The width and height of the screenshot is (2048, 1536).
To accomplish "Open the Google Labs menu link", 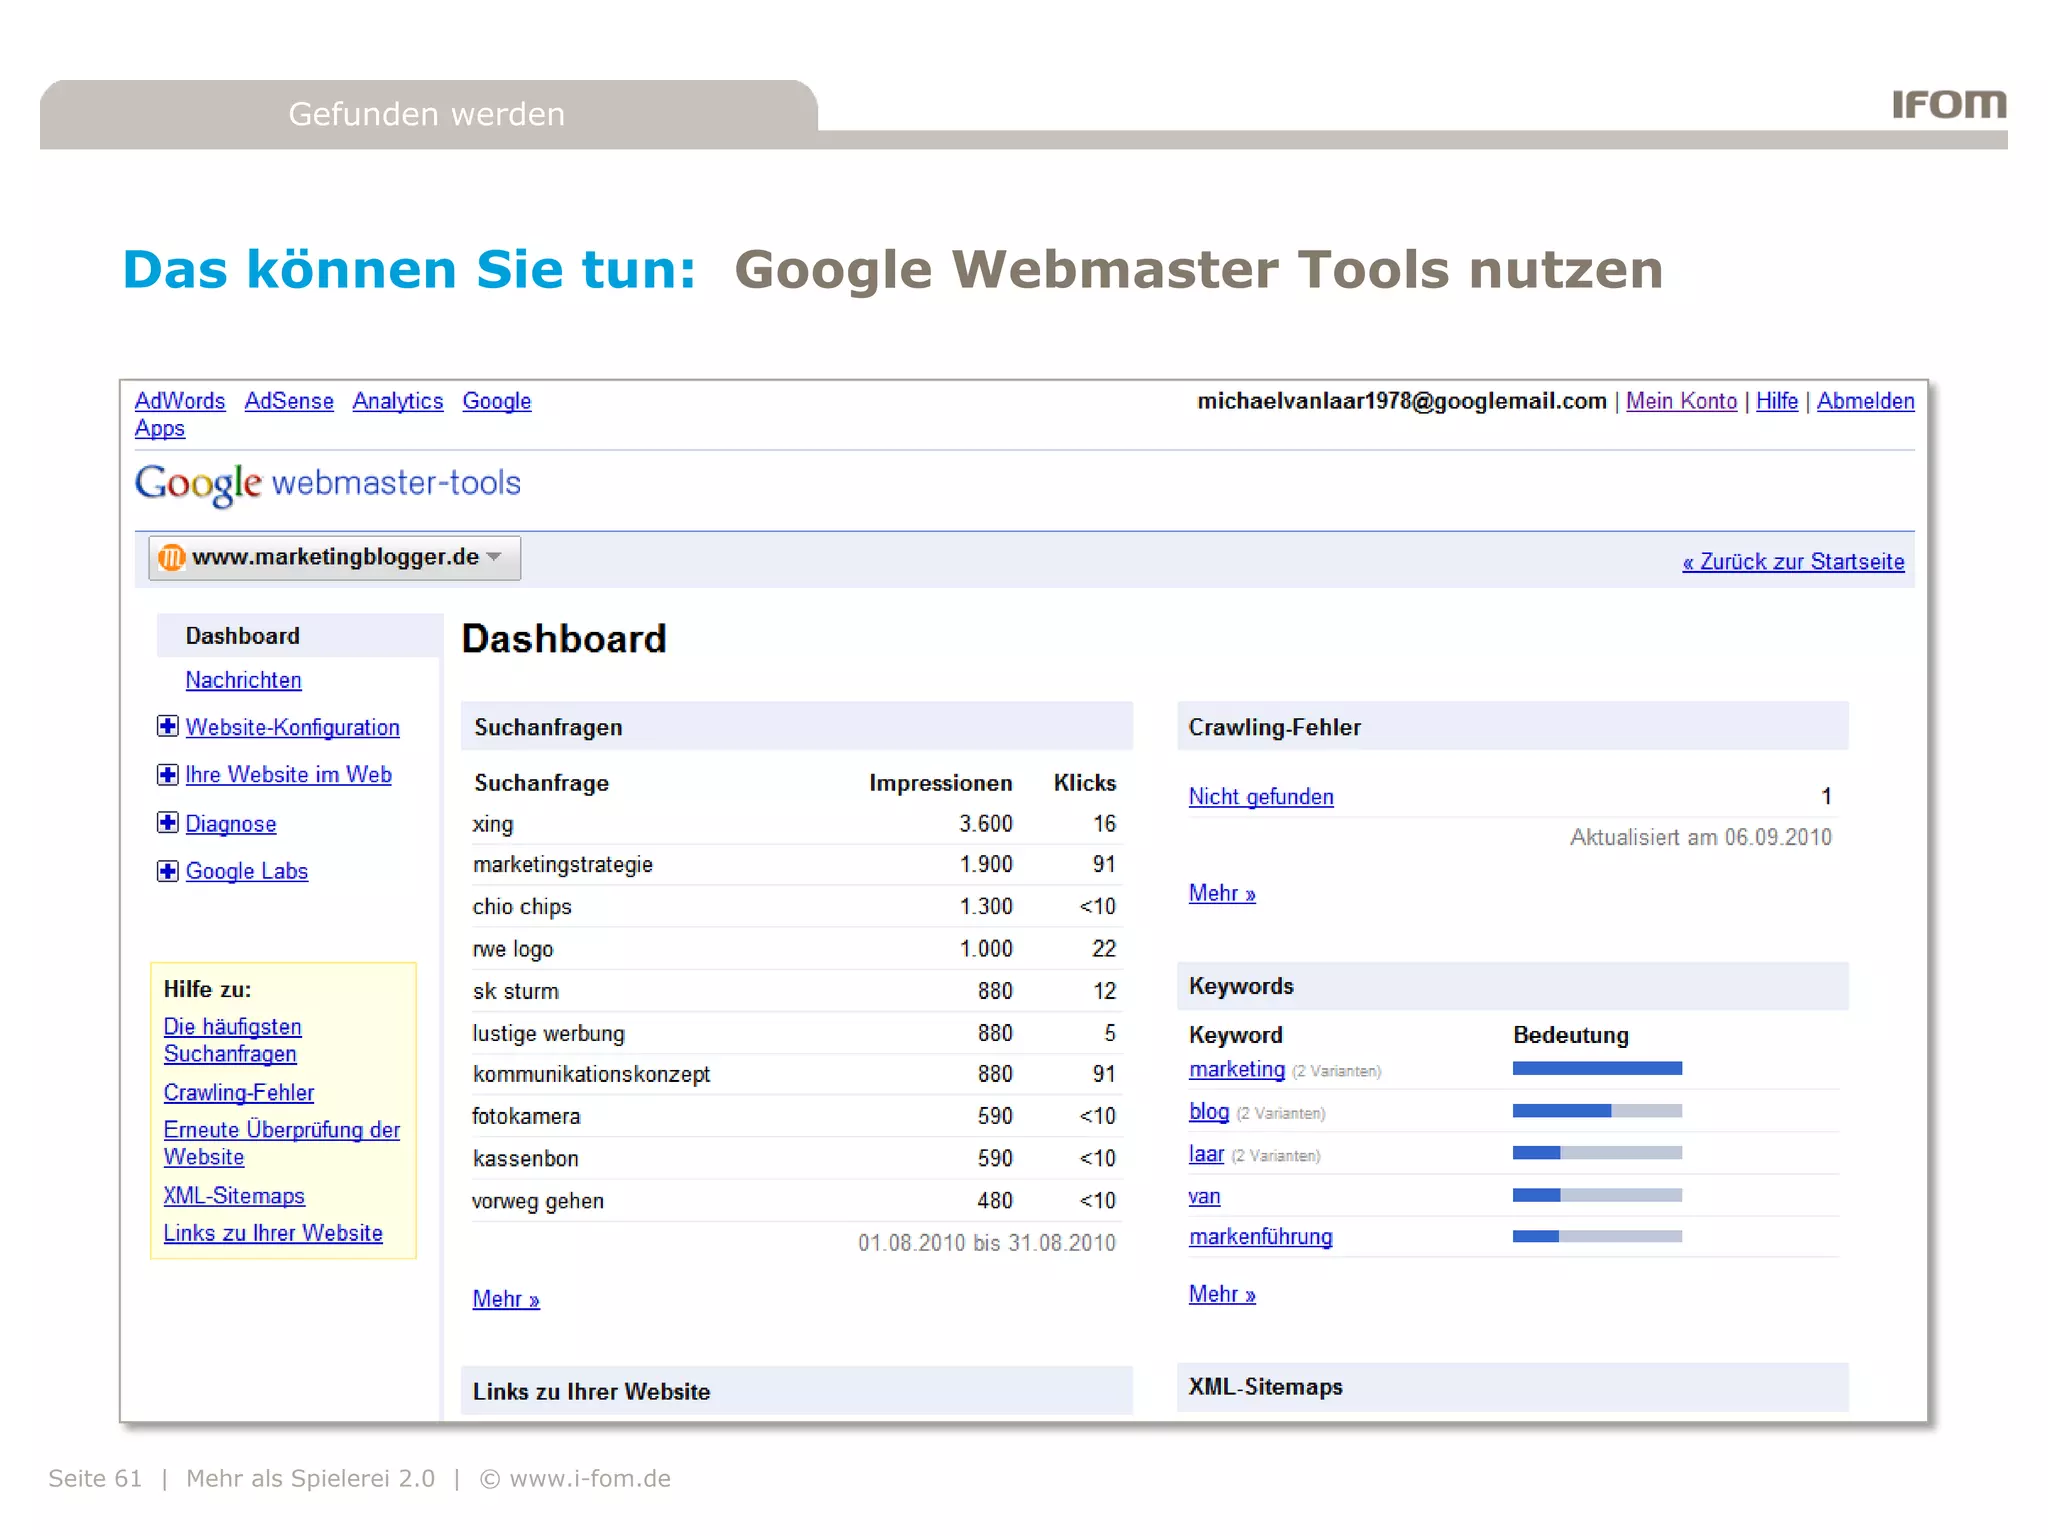I will pyautogui.click(x=247, y=871).
